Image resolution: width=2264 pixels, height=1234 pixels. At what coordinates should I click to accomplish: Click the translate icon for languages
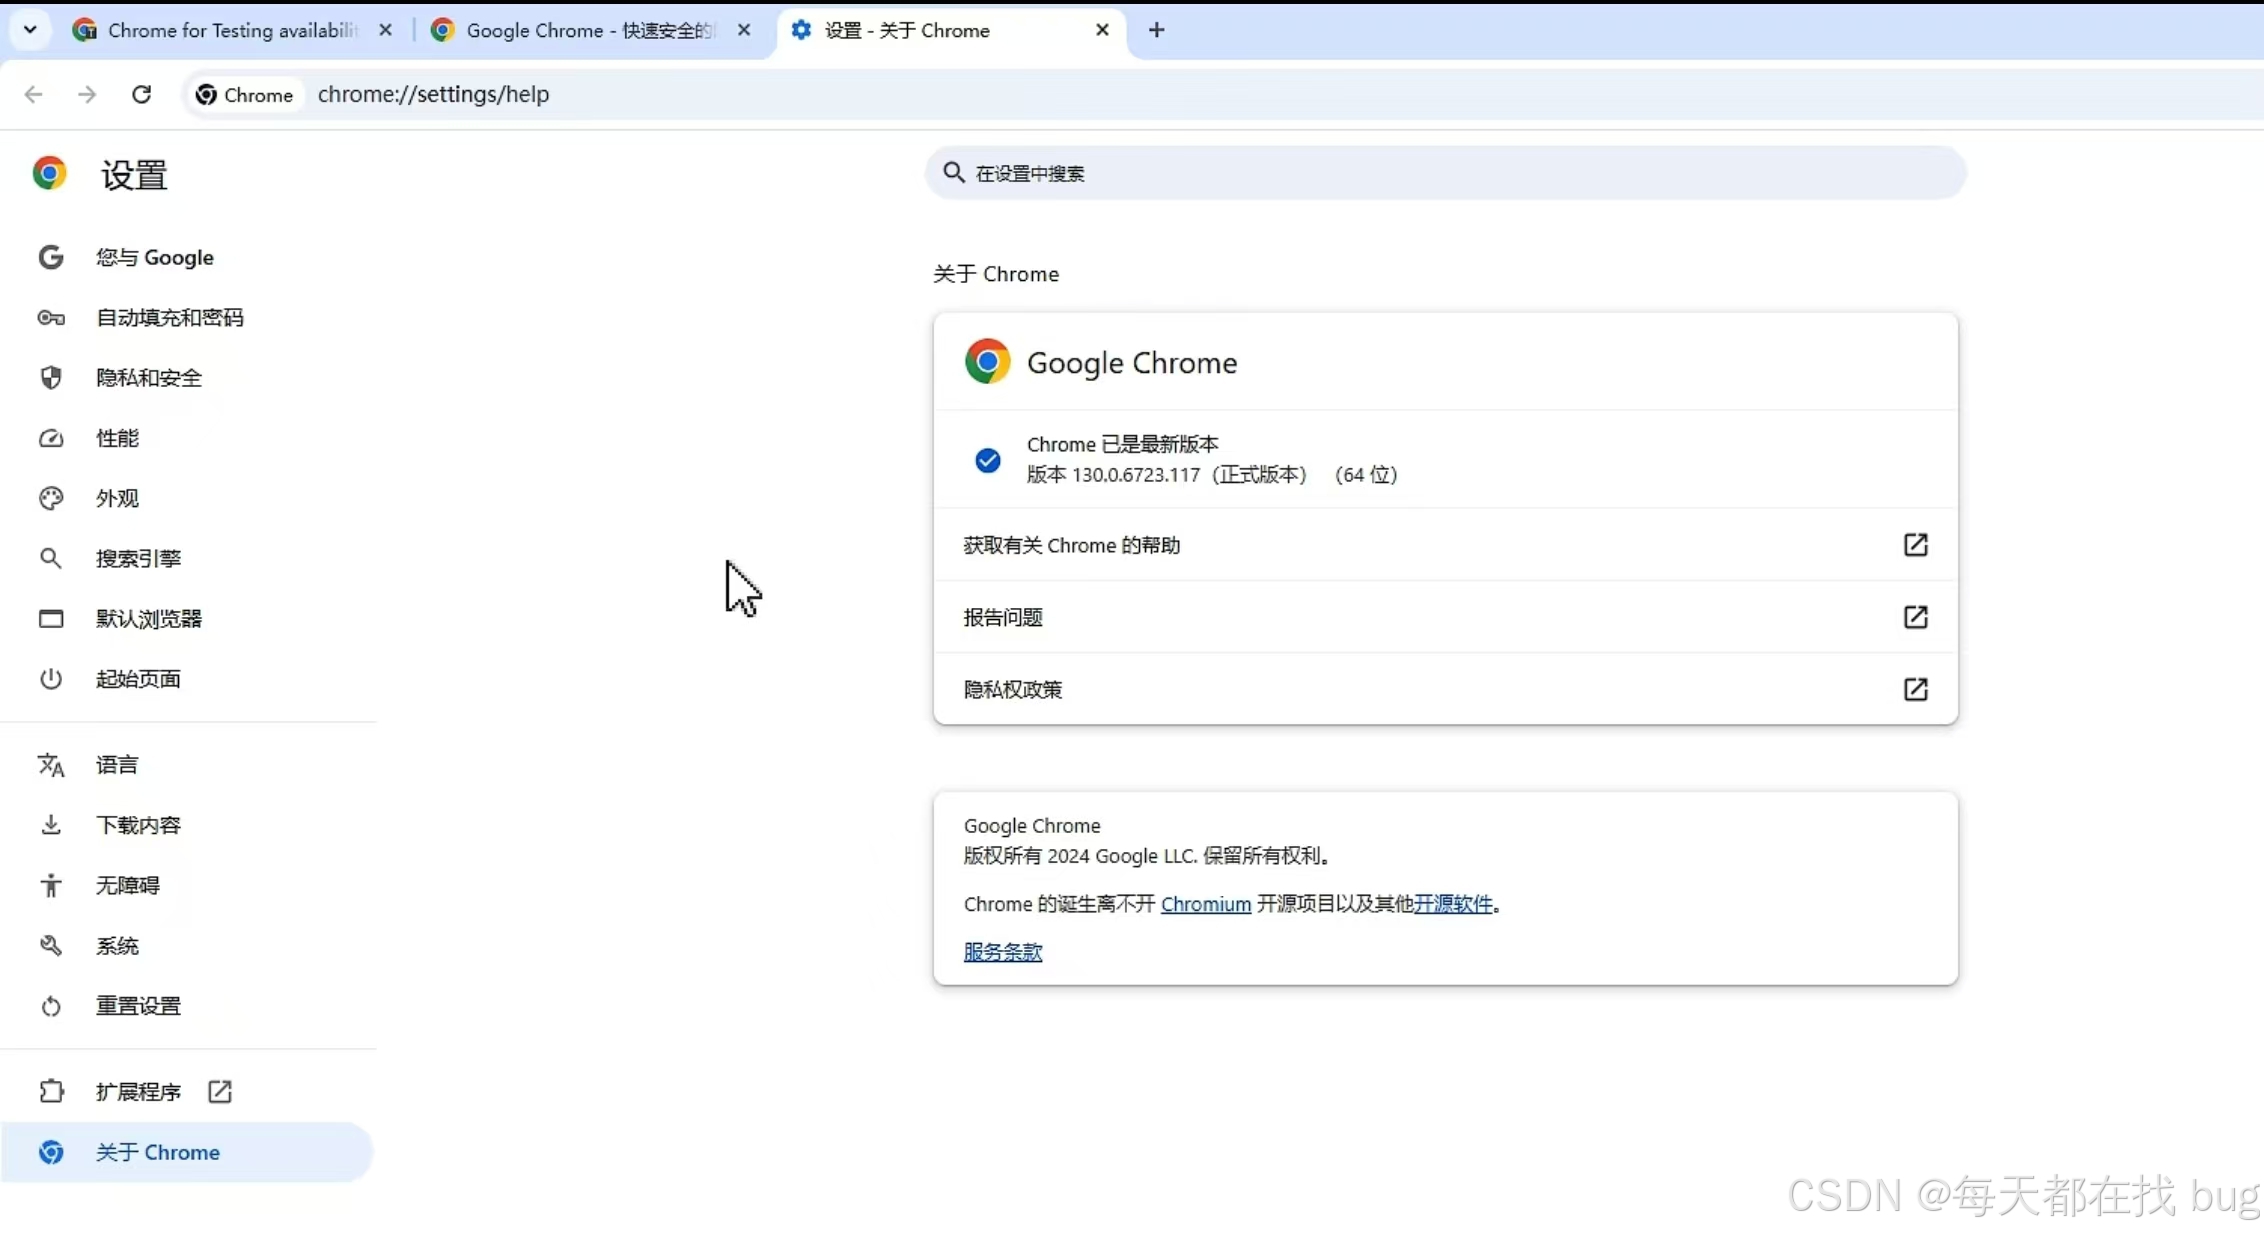[51, 765]
